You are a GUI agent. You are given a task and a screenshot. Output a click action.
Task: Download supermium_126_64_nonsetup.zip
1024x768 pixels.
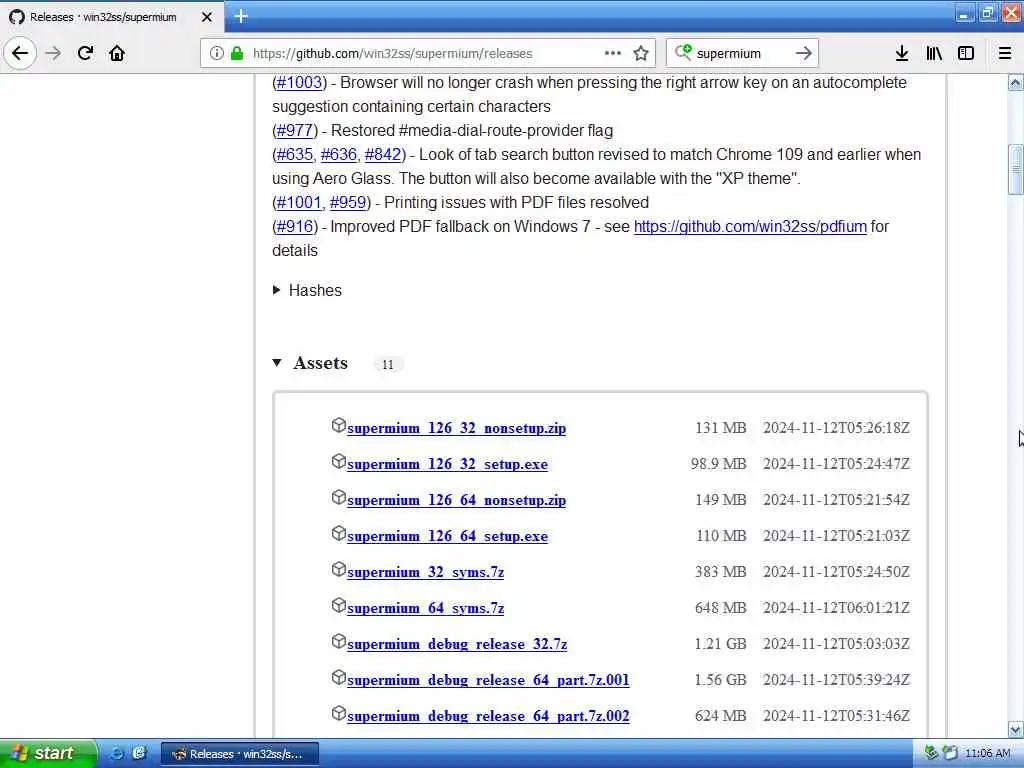(x=456, y=500)
